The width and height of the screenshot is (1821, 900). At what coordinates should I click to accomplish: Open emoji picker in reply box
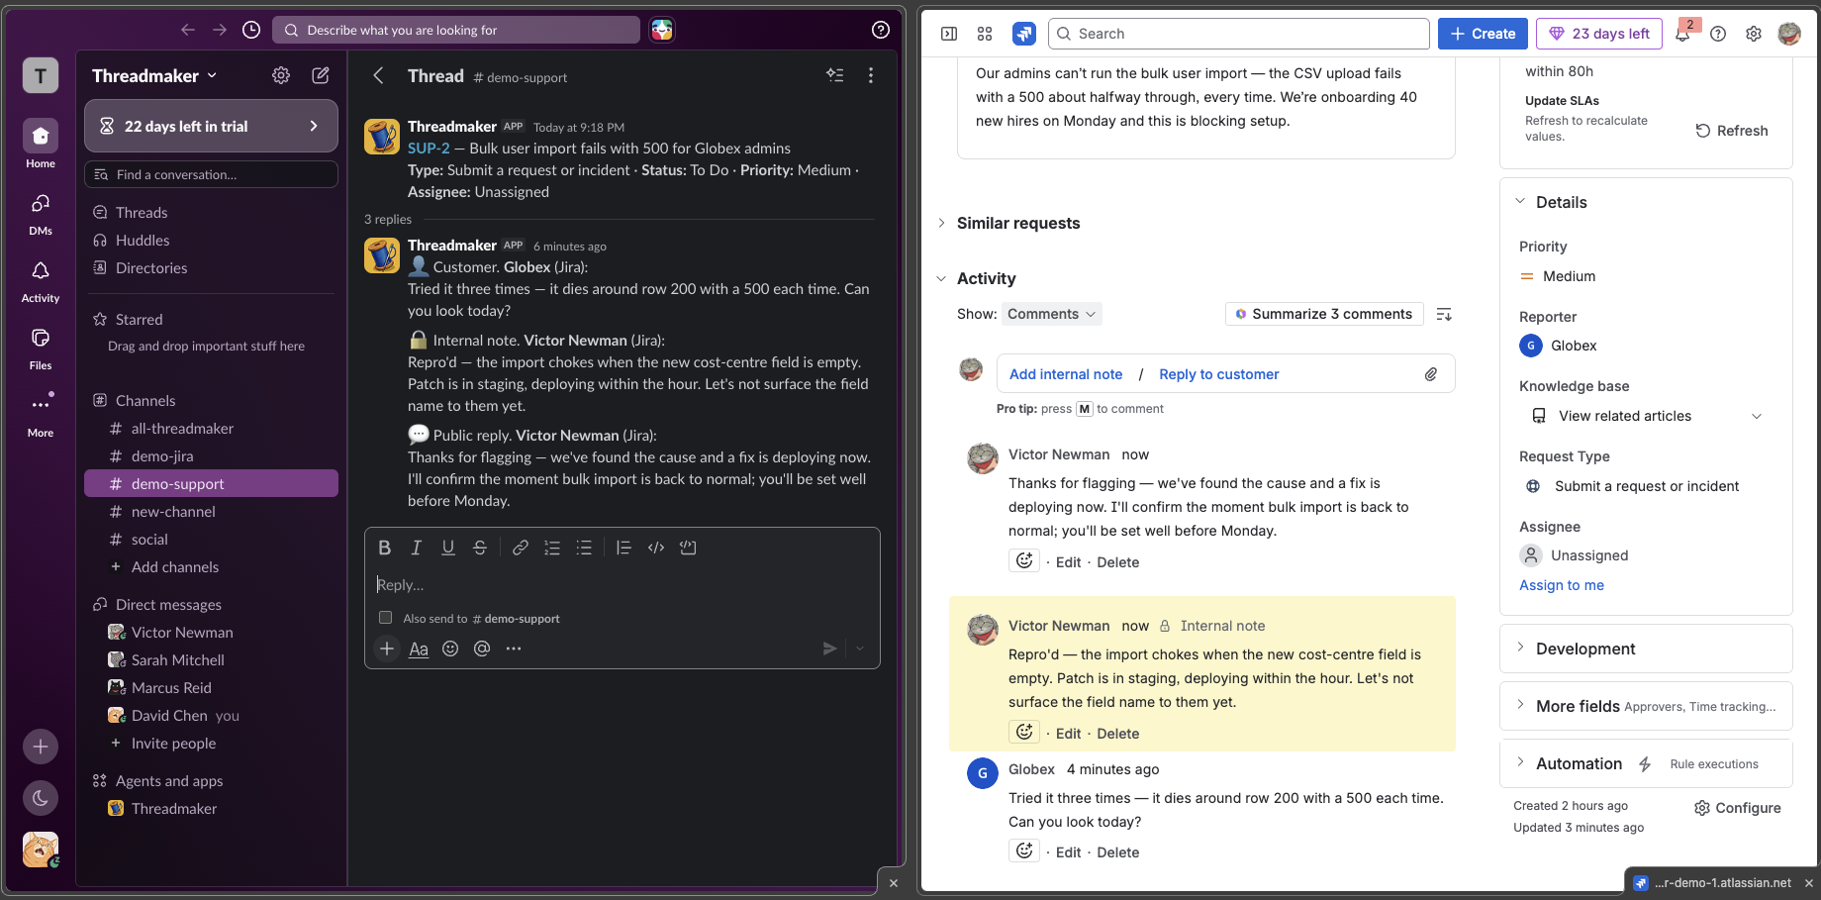[x=450, y=649]
